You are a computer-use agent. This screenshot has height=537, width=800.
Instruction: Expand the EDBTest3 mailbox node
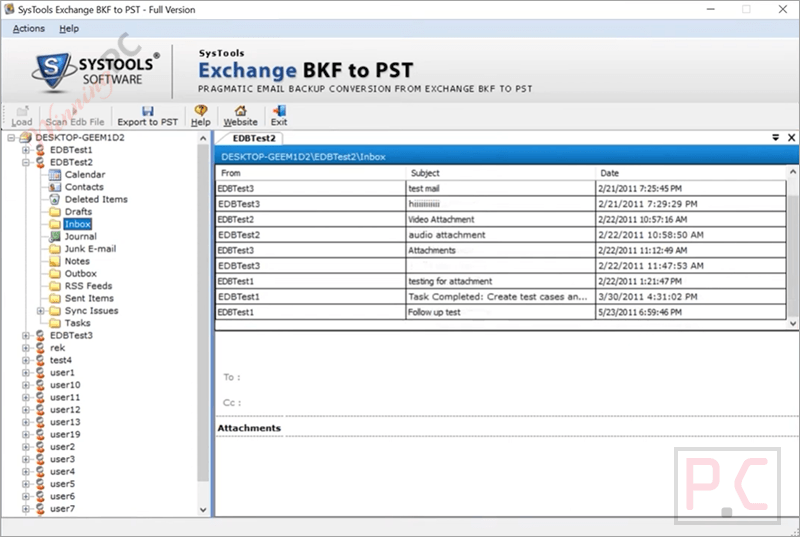[26, 336]
